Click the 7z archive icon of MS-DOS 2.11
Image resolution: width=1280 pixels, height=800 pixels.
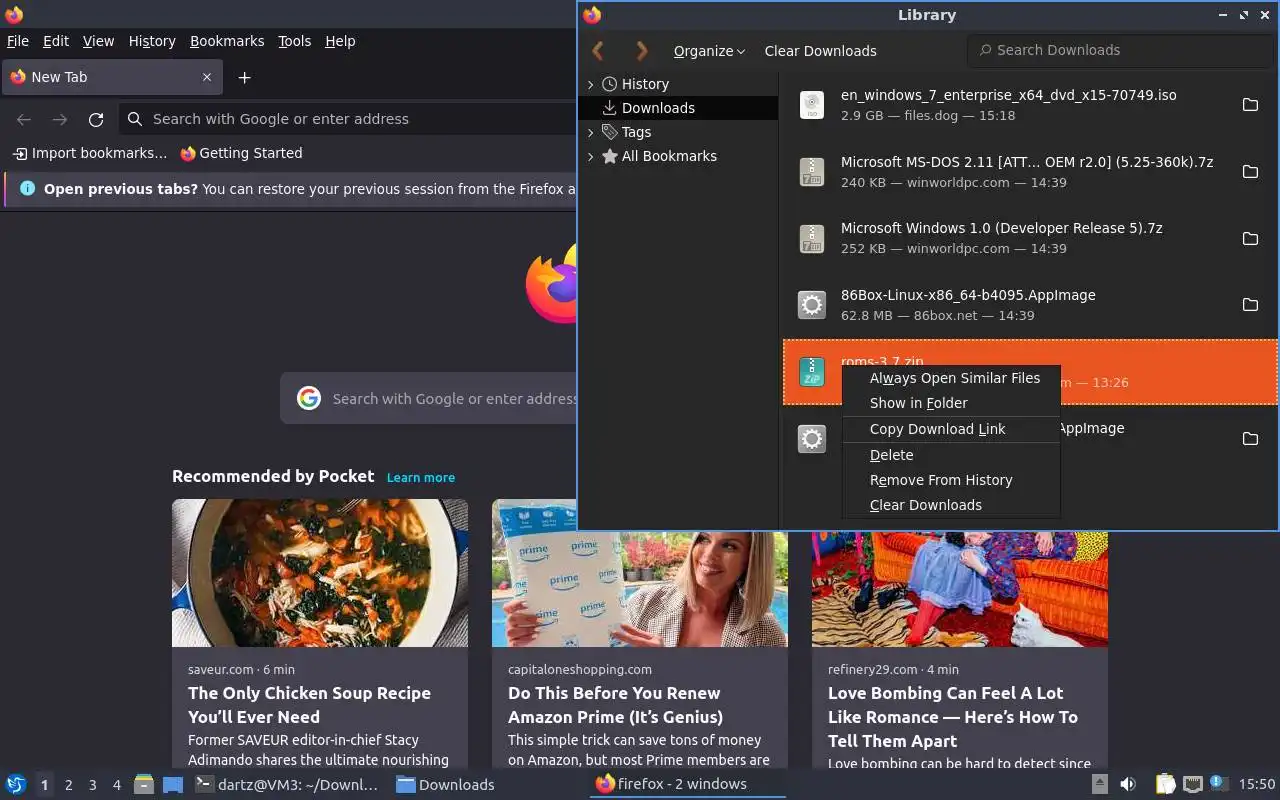pyautogui.click(x=812, y=172)
